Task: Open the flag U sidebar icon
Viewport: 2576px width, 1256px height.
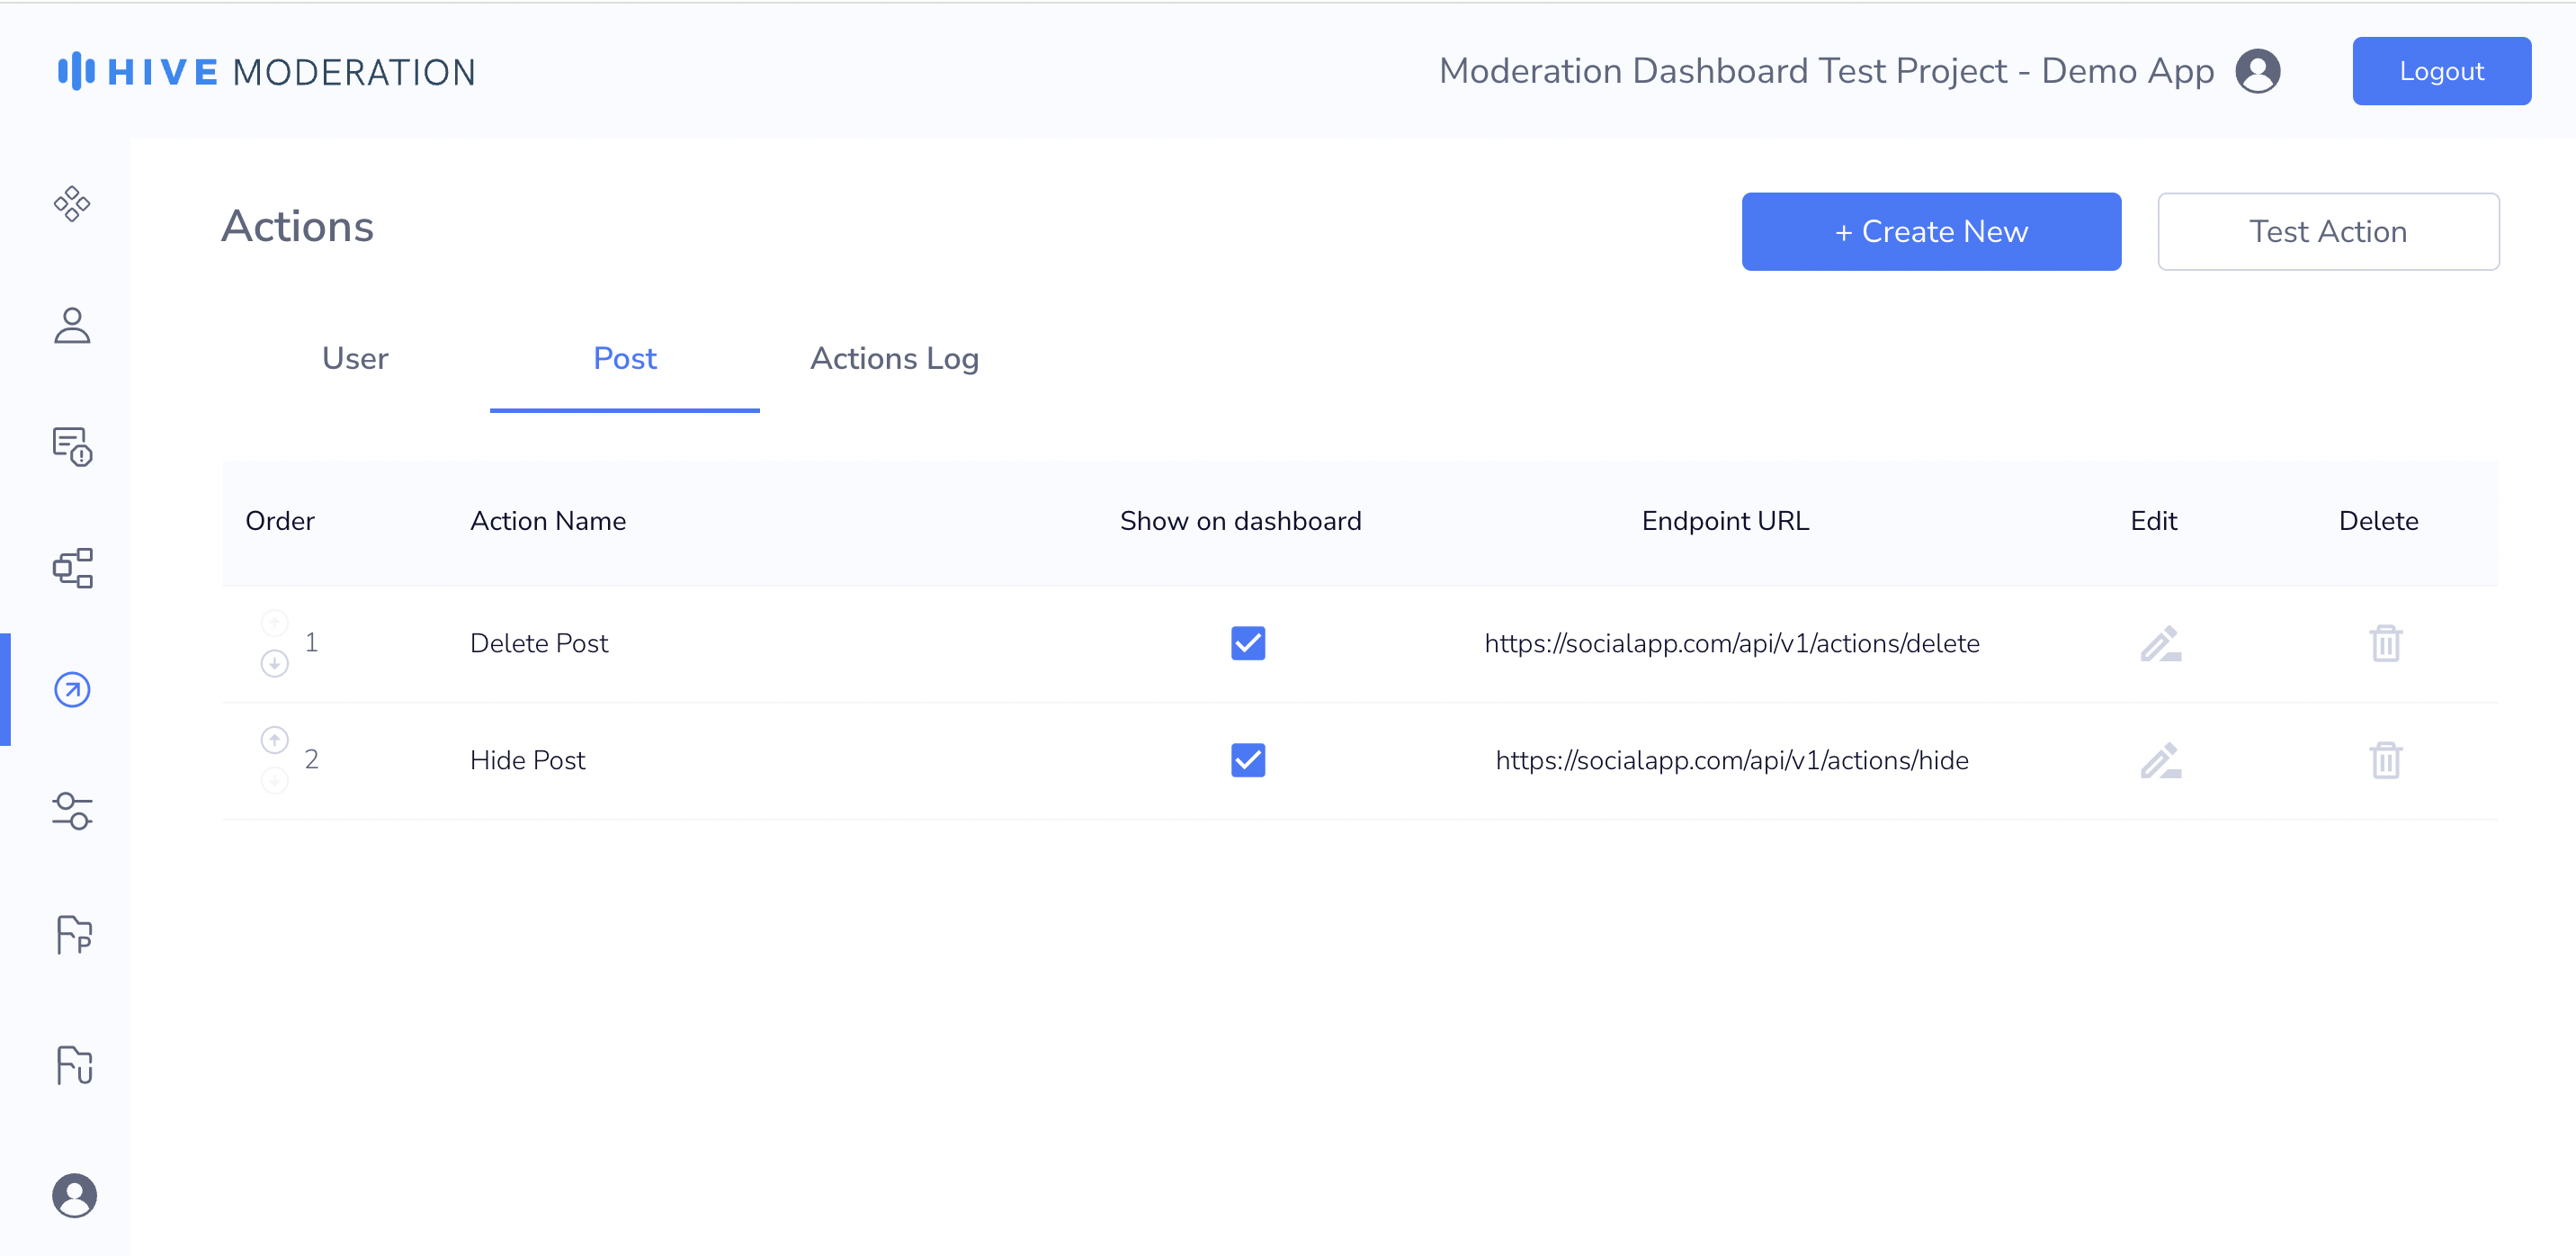Action: point(74,1065)
